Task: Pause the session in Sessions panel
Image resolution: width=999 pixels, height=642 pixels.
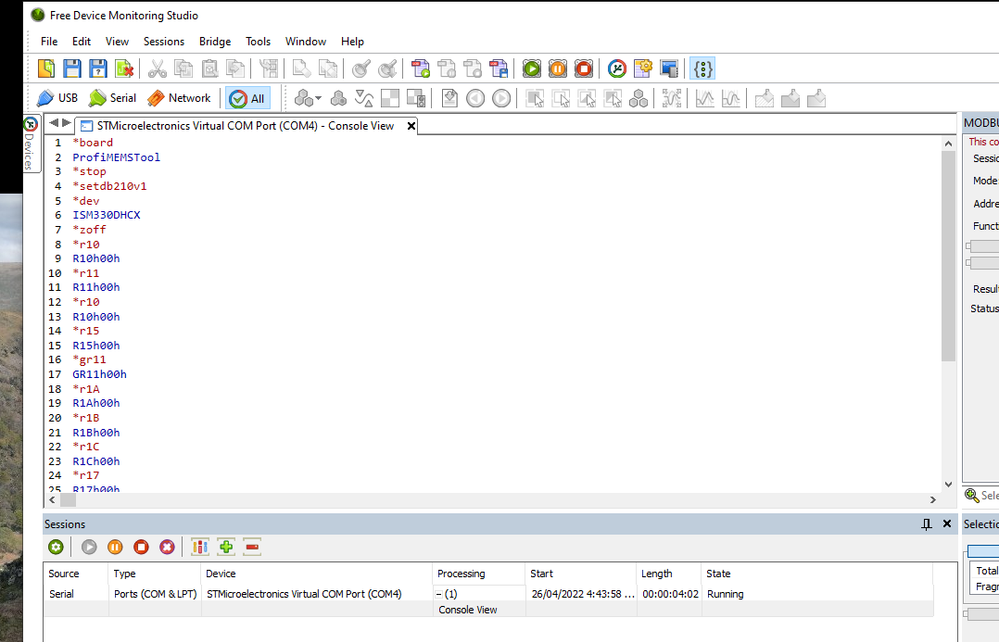Action: 115,546
